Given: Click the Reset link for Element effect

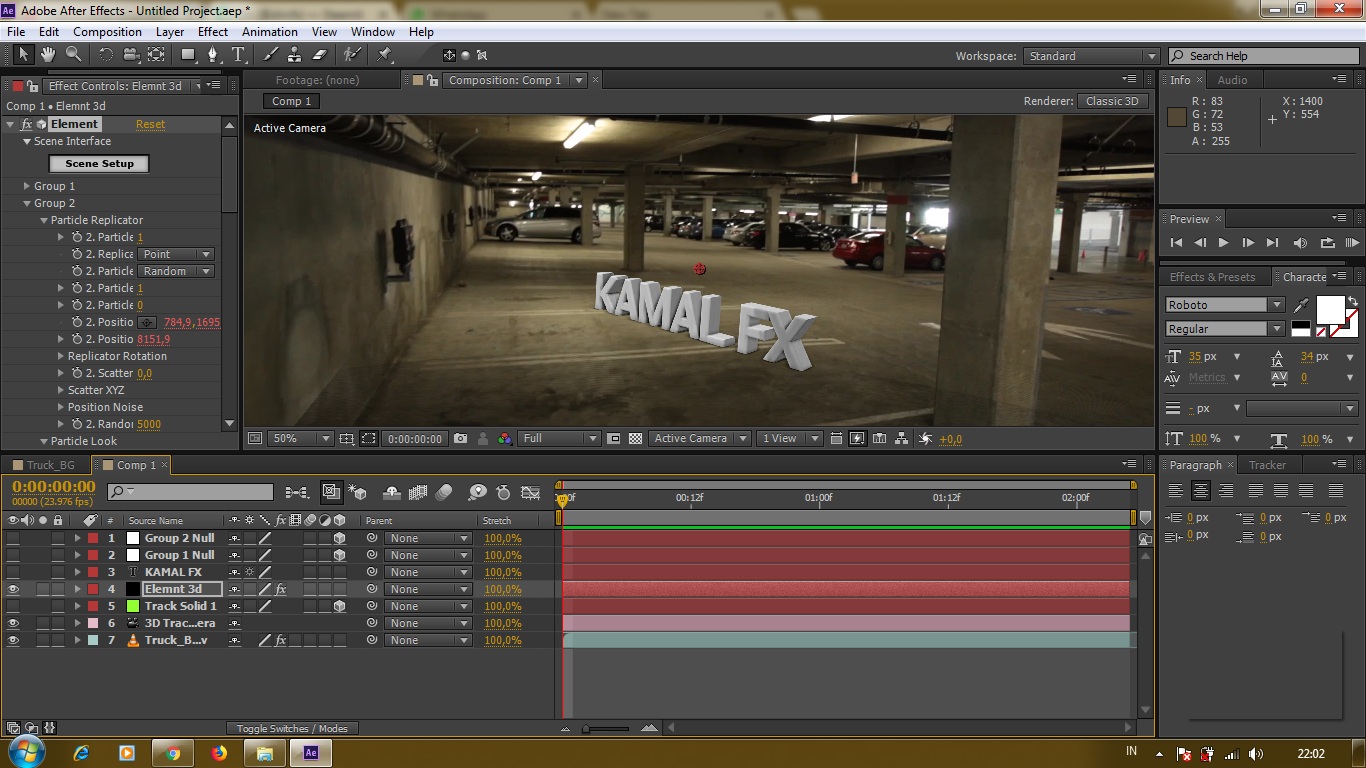Looking at the screenshot, I should (x=151, y=124).
